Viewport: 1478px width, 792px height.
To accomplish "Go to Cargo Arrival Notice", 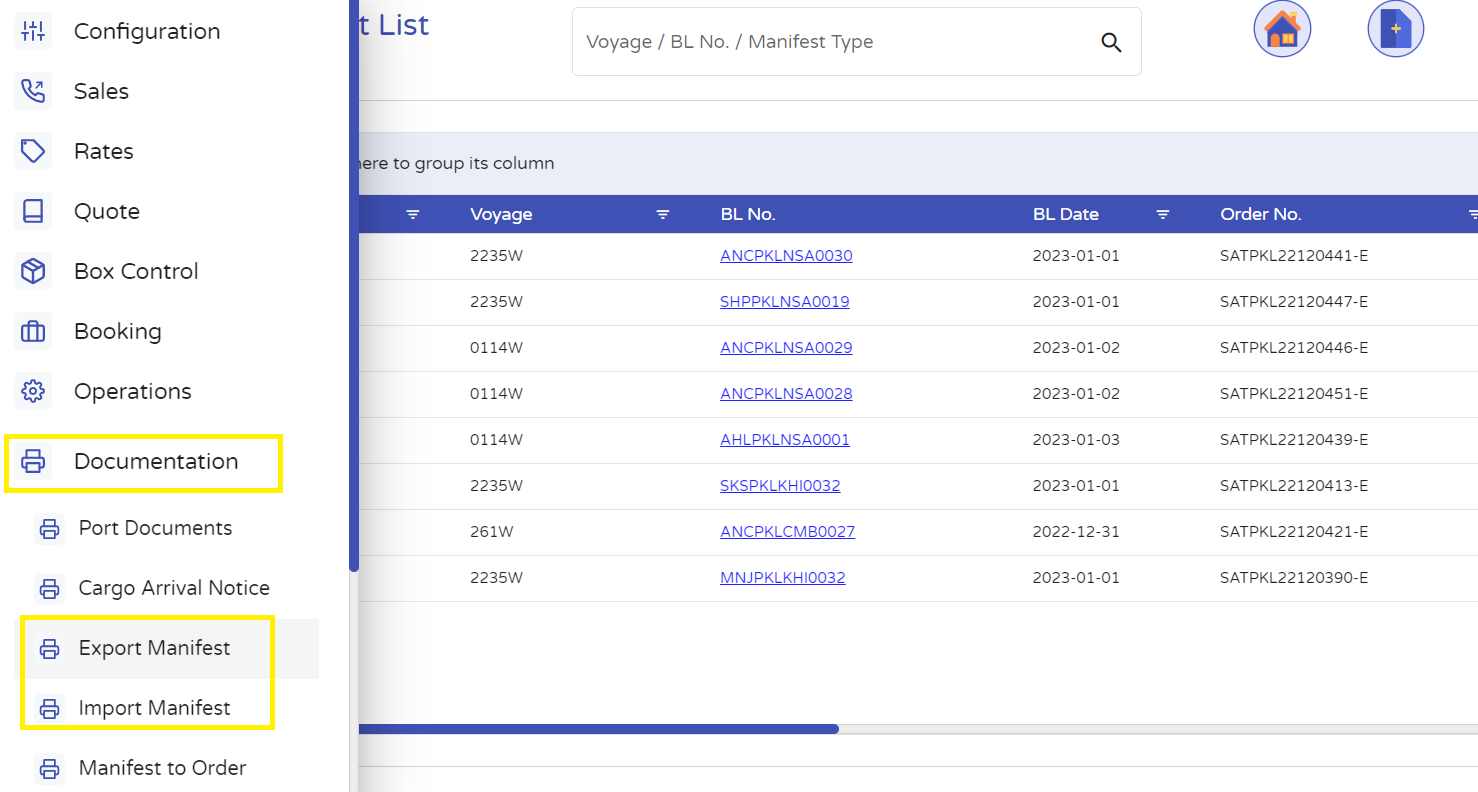I will (x=173, y=588).
